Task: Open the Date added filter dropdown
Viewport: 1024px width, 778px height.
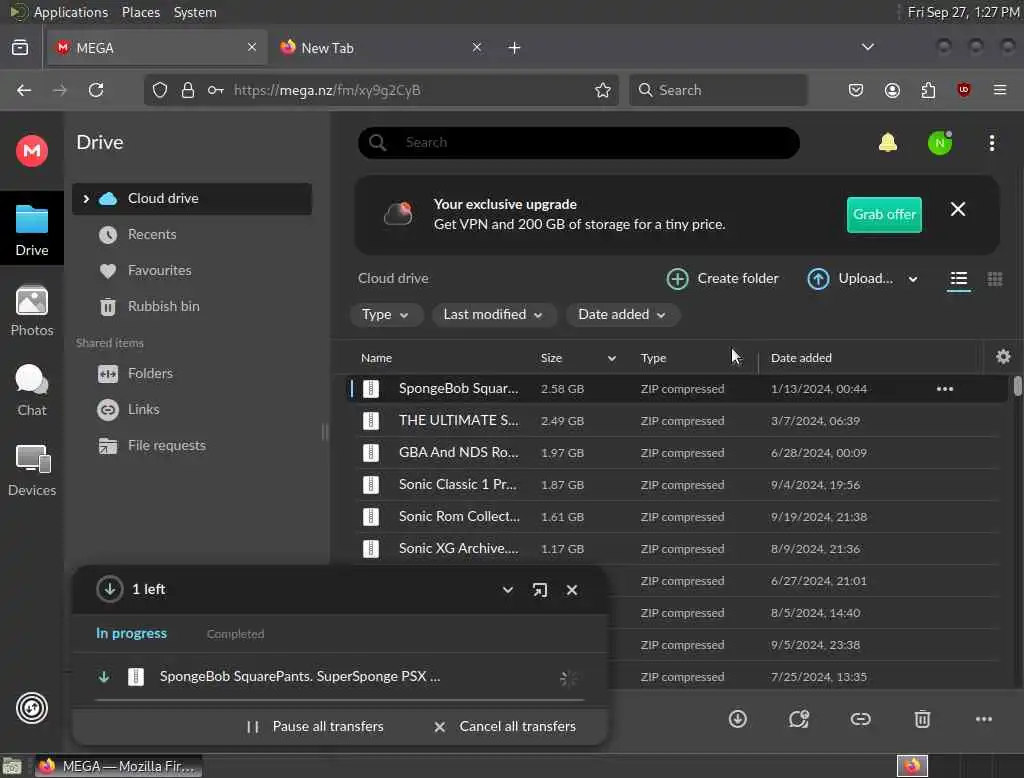Action: (622, 315)
